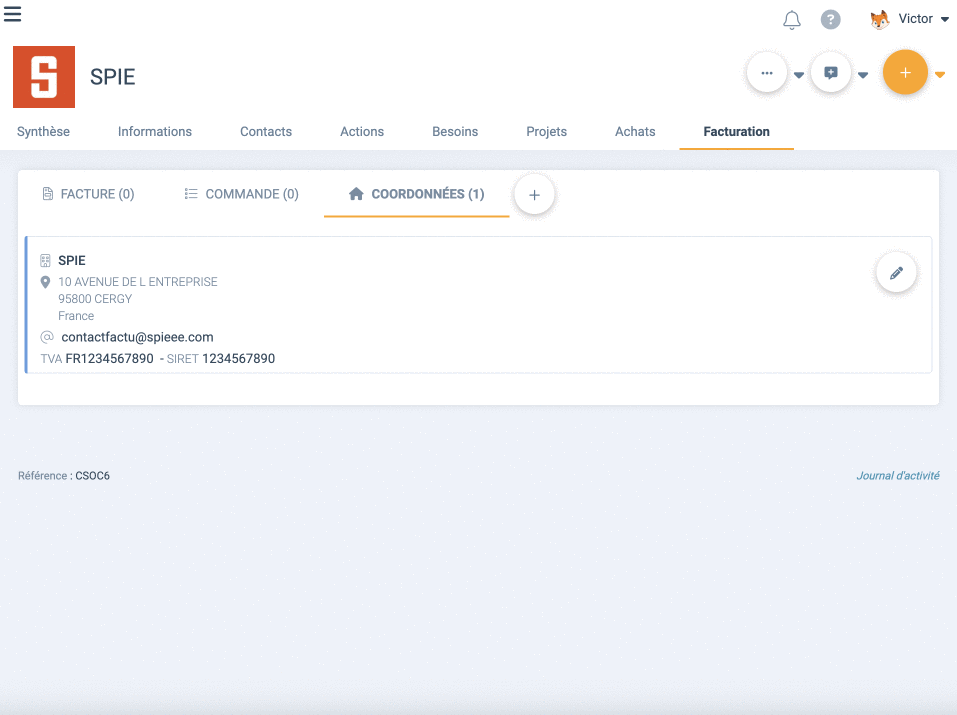
Task: Open the hamburger navigation menu
Action: [x=12, y=14]
